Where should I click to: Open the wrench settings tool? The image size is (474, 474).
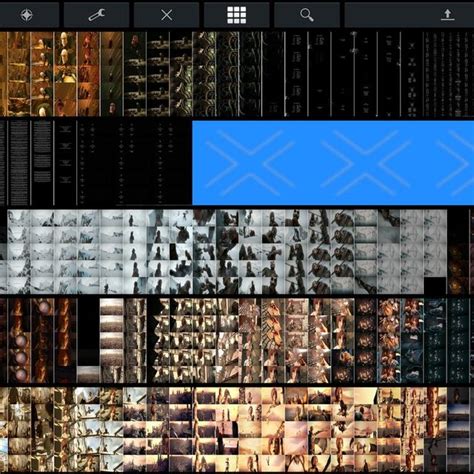click(x=97, y=15)
